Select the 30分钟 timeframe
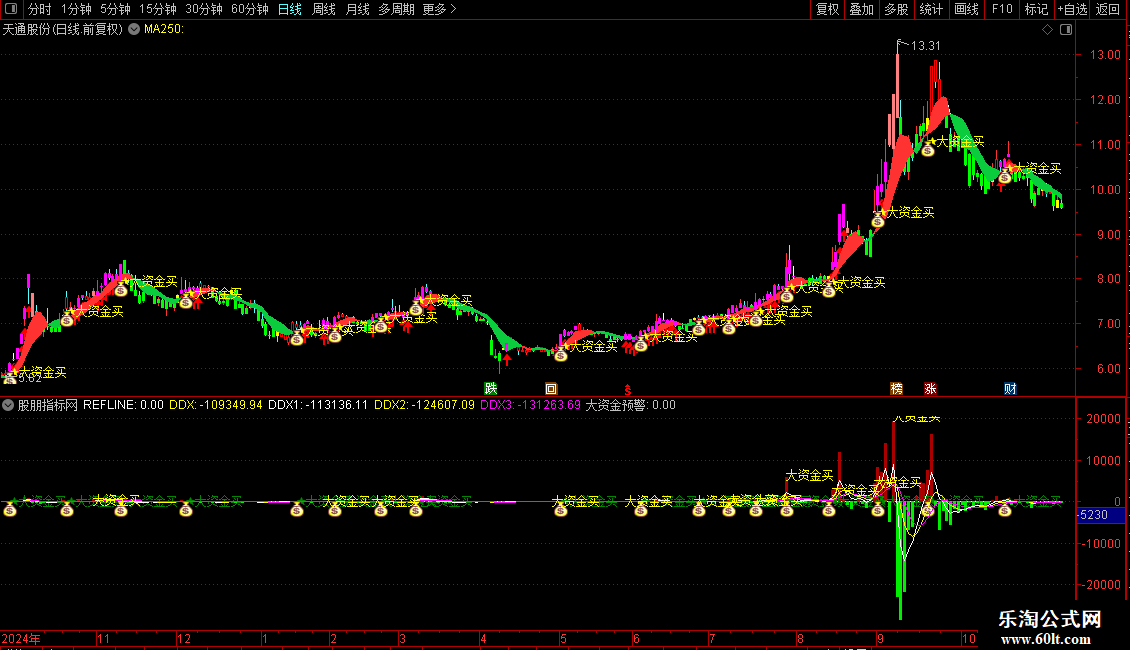 click(203, 9)
